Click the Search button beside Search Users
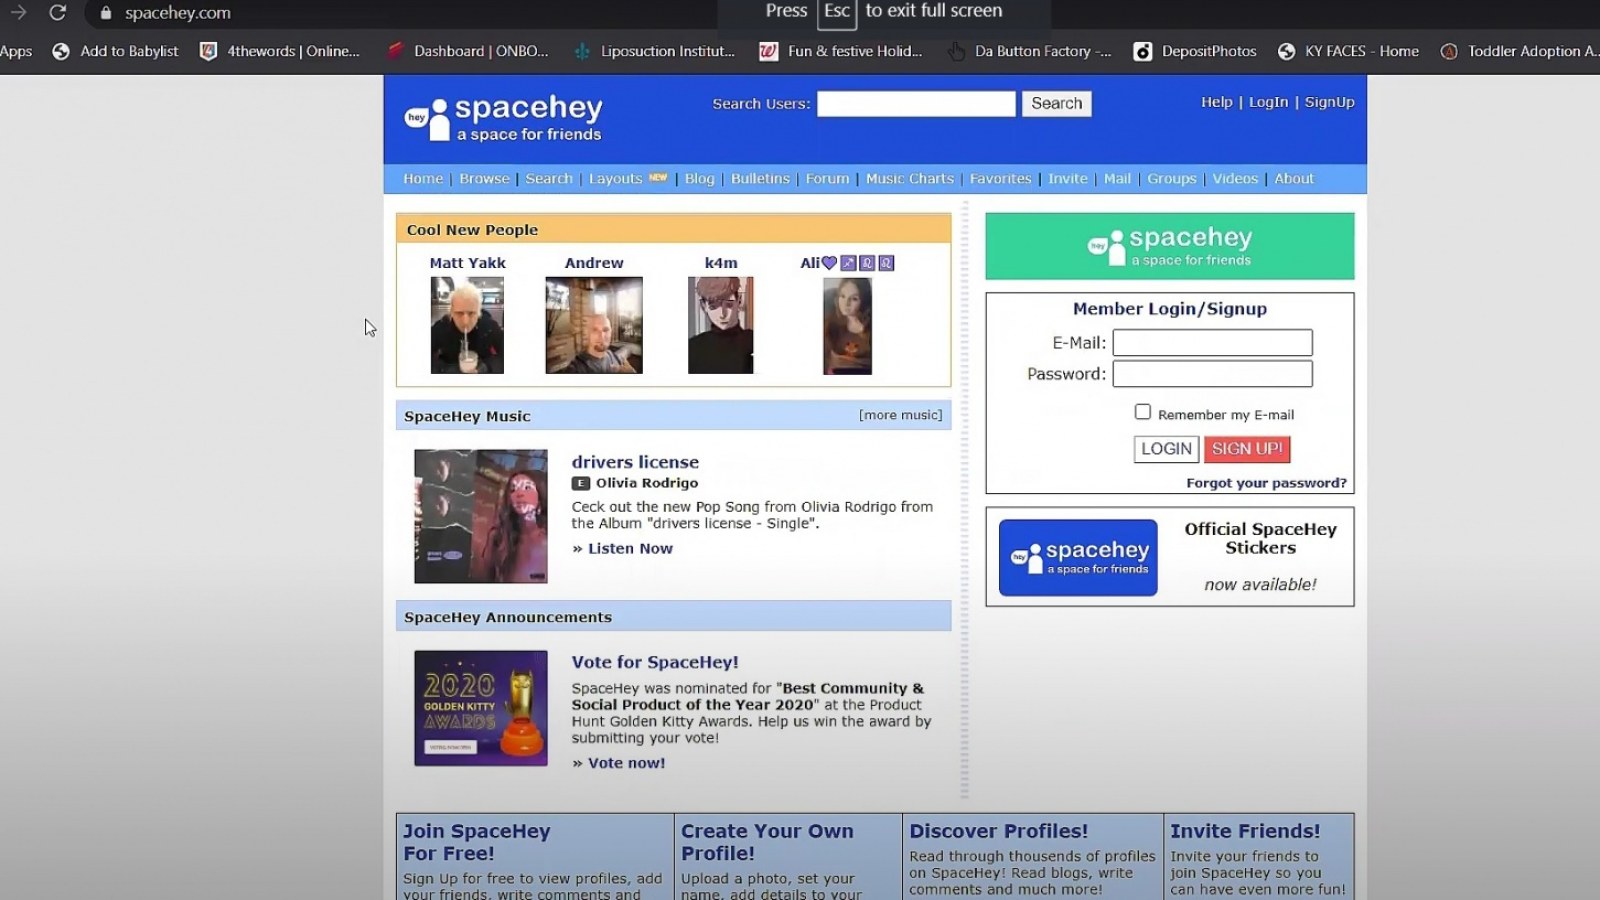 1056,103
